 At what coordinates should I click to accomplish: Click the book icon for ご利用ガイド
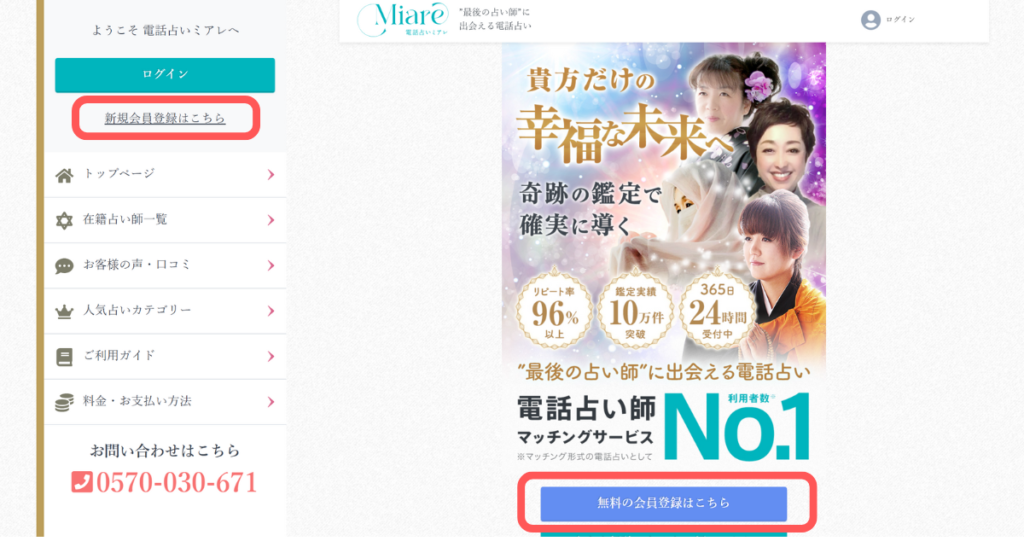64,357
